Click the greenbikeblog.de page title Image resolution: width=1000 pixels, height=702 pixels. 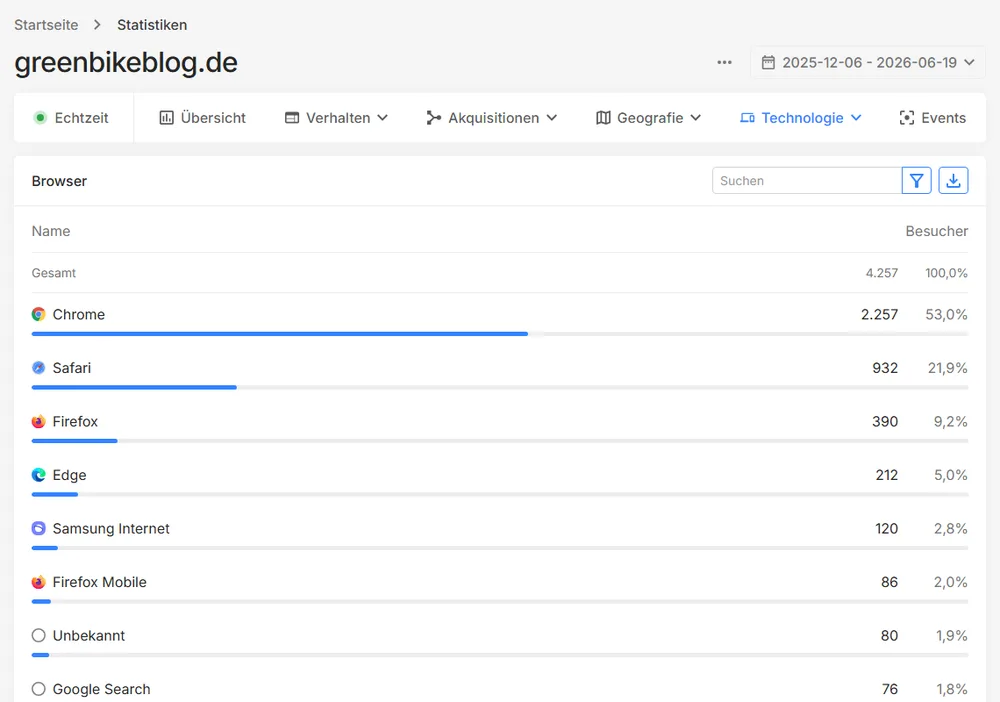coord(126,63)
